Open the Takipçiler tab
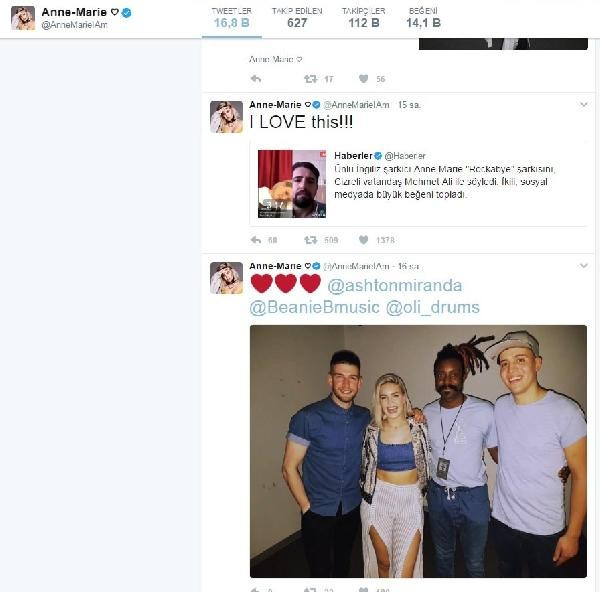 coord(364,18)
